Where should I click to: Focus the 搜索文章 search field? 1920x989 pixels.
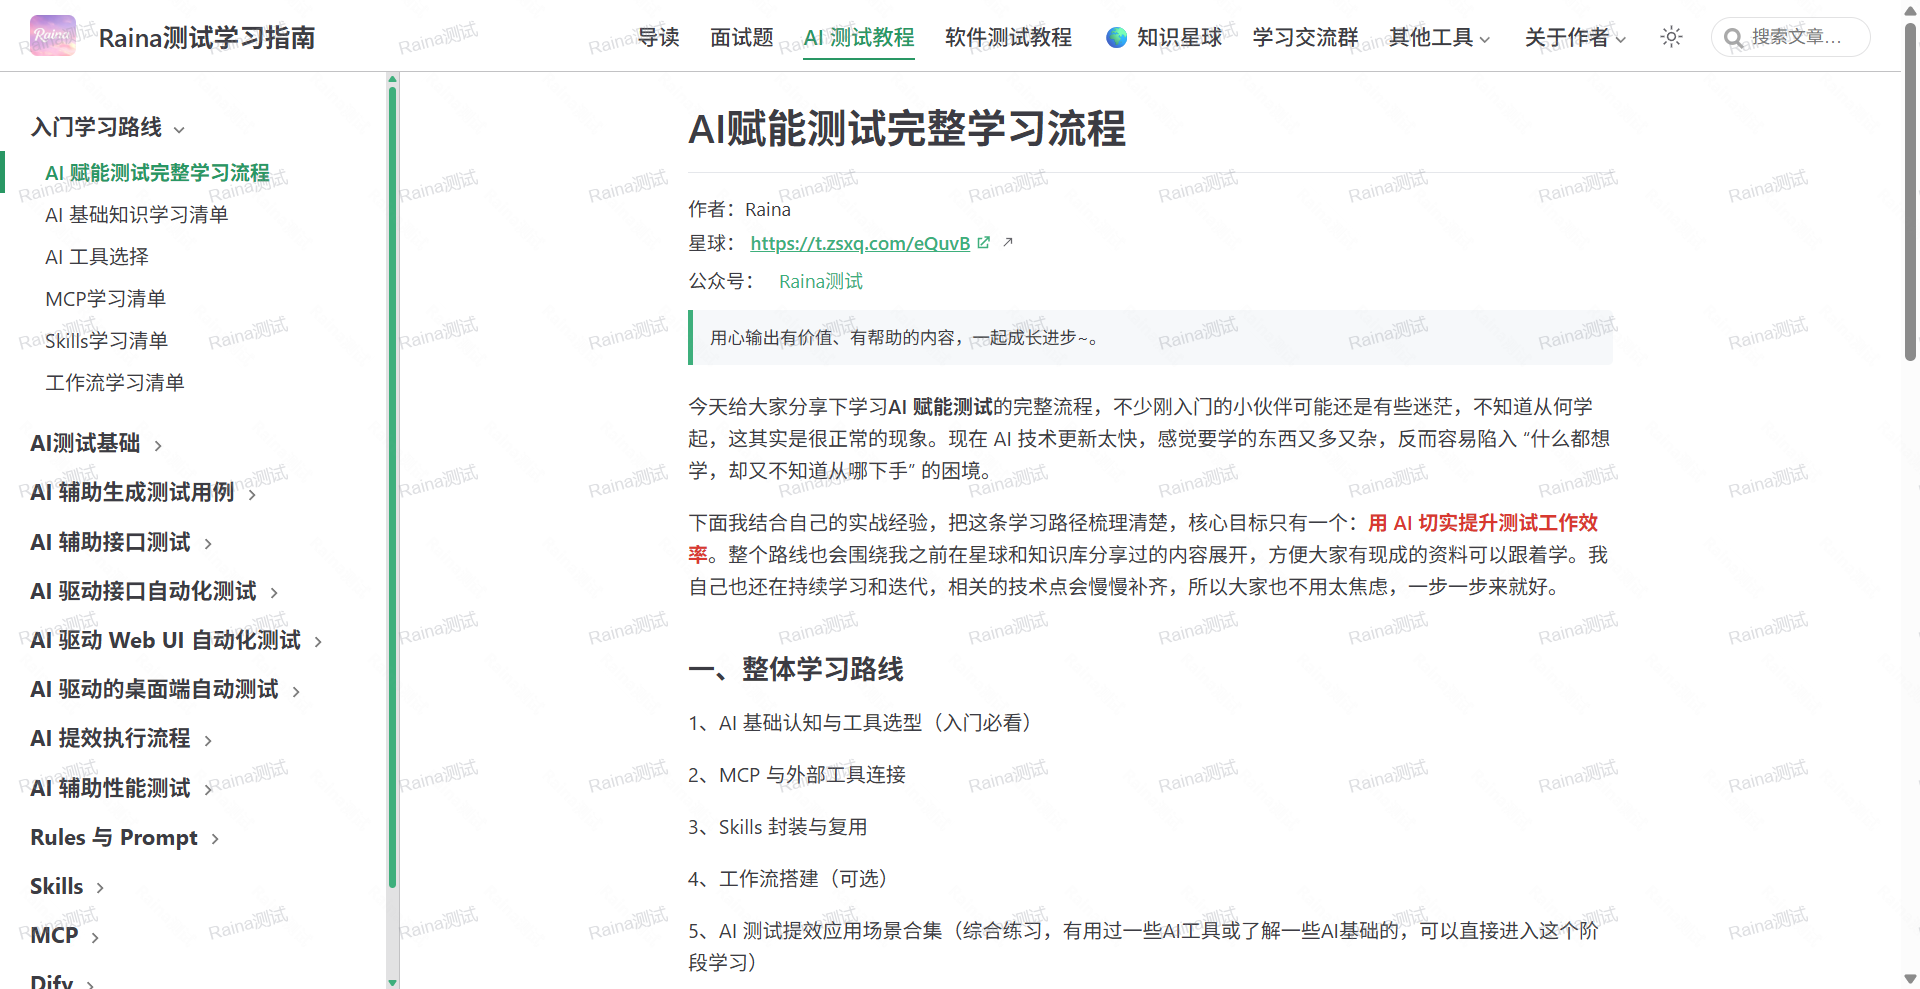1790,37
